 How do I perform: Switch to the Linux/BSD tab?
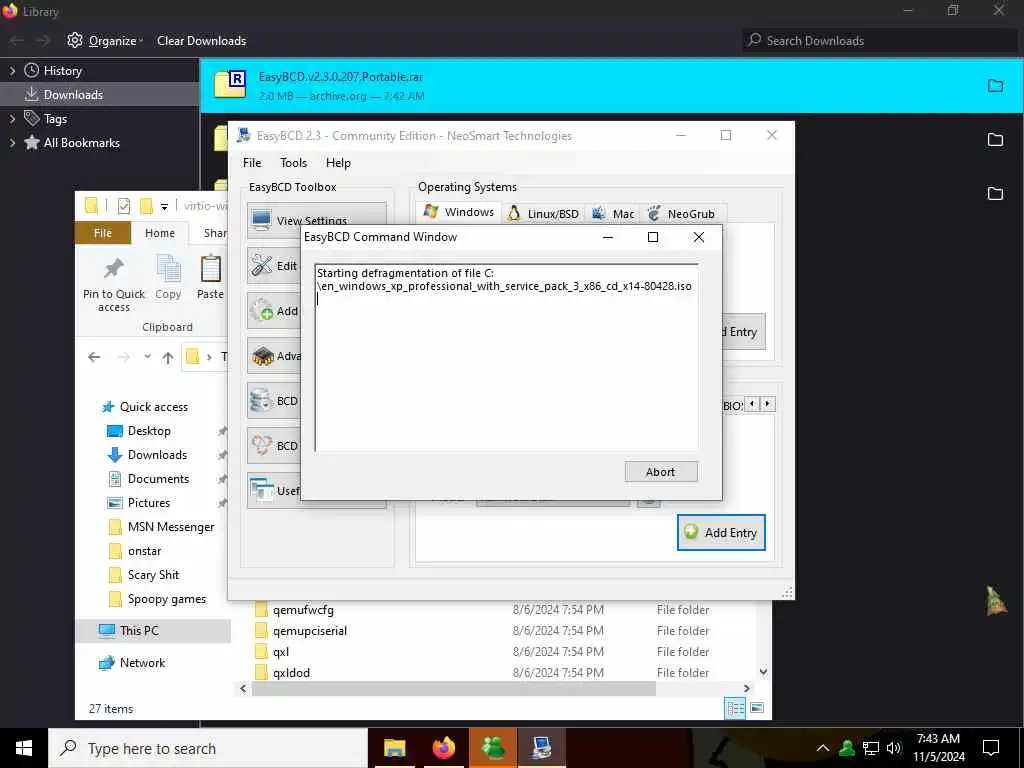point(543,213)
